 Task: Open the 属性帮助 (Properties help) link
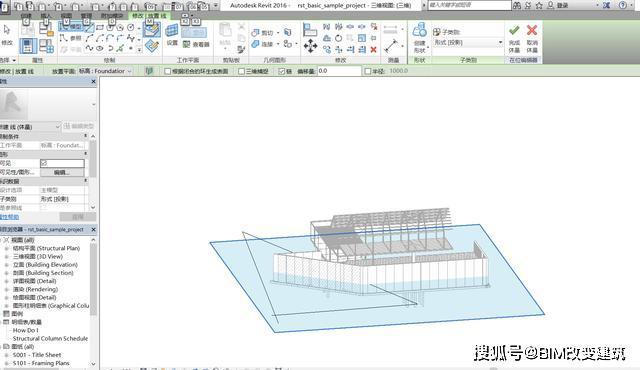[9, 217]
